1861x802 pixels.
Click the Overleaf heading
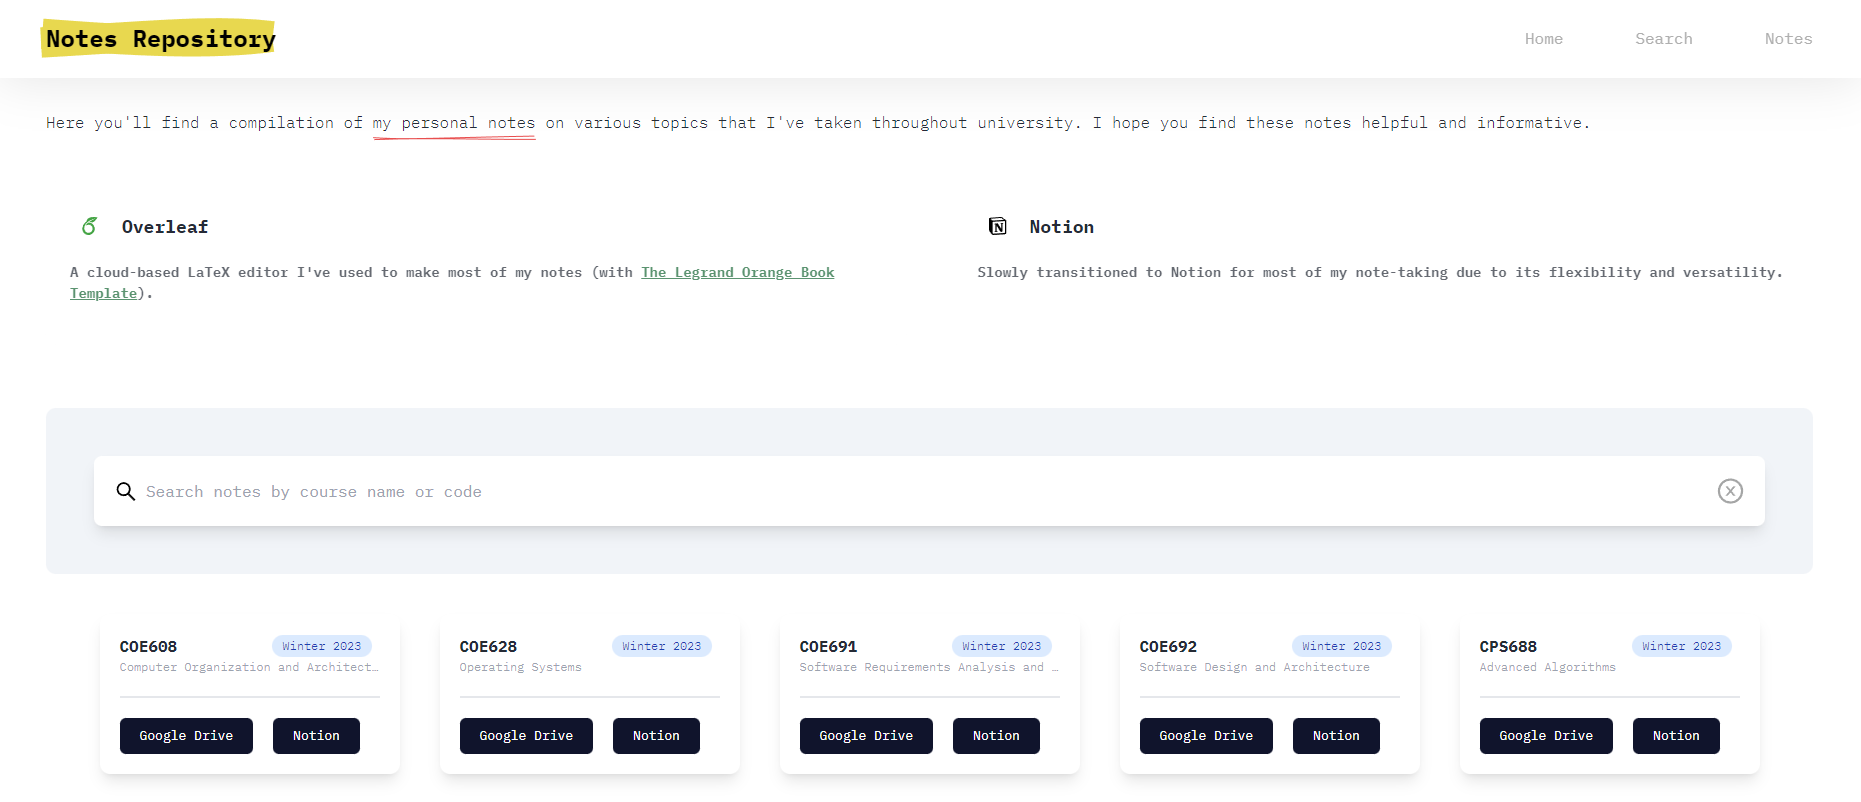pos(165,227)
